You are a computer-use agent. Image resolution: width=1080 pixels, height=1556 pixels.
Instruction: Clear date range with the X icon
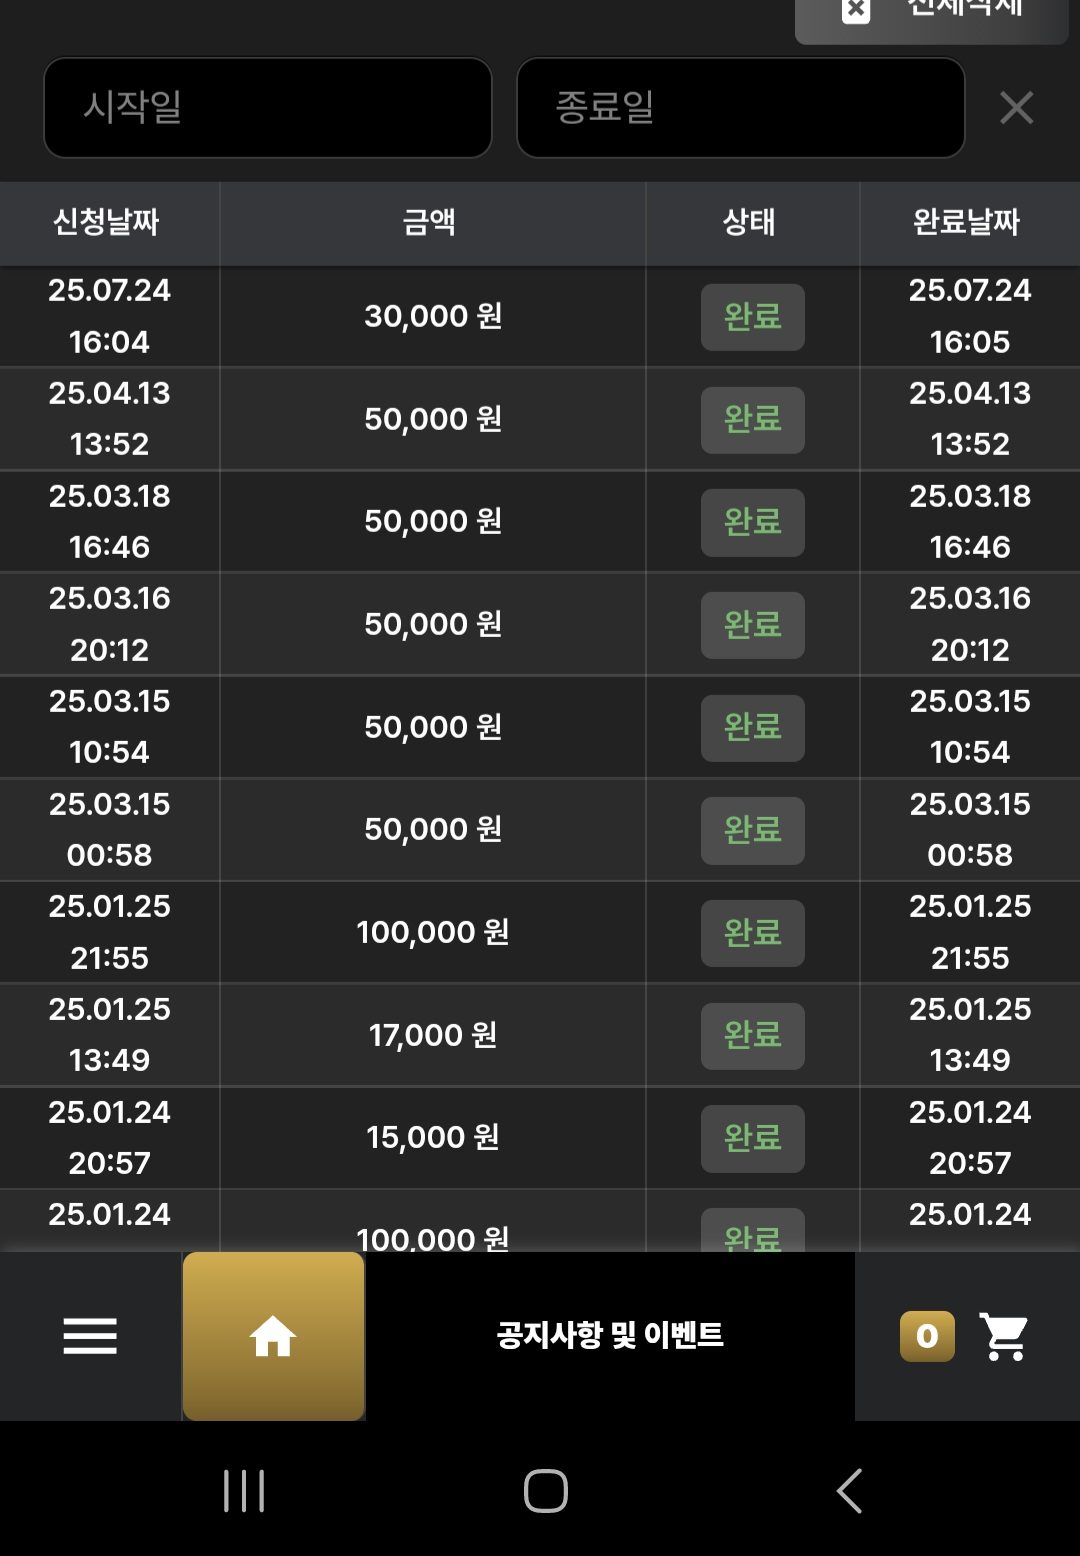pyautogui.click(x=1016, y=108)
